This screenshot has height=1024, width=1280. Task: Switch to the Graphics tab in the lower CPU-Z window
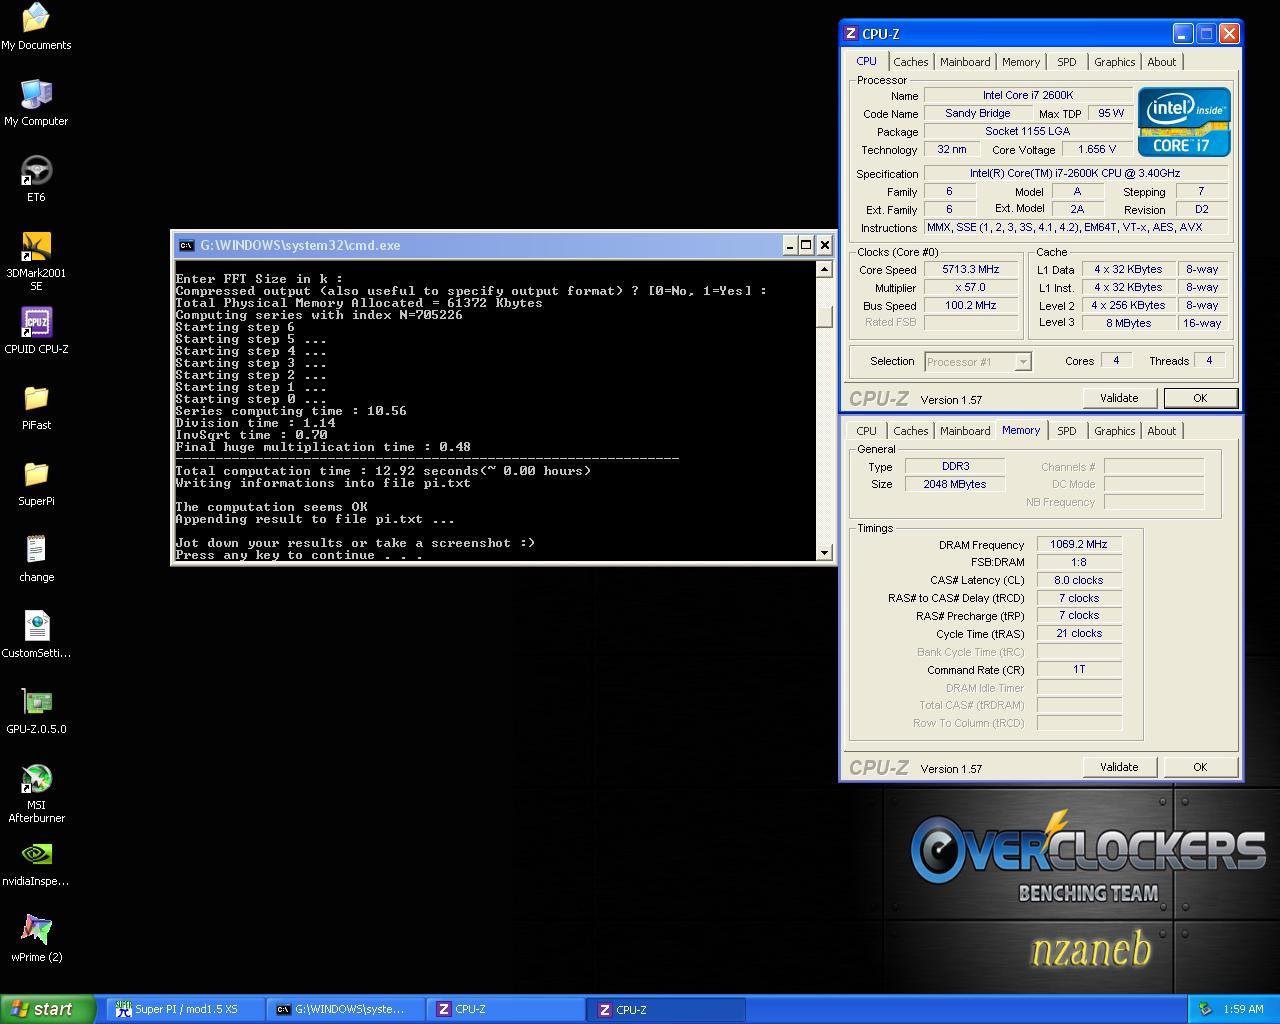[x=1114, y=431]
